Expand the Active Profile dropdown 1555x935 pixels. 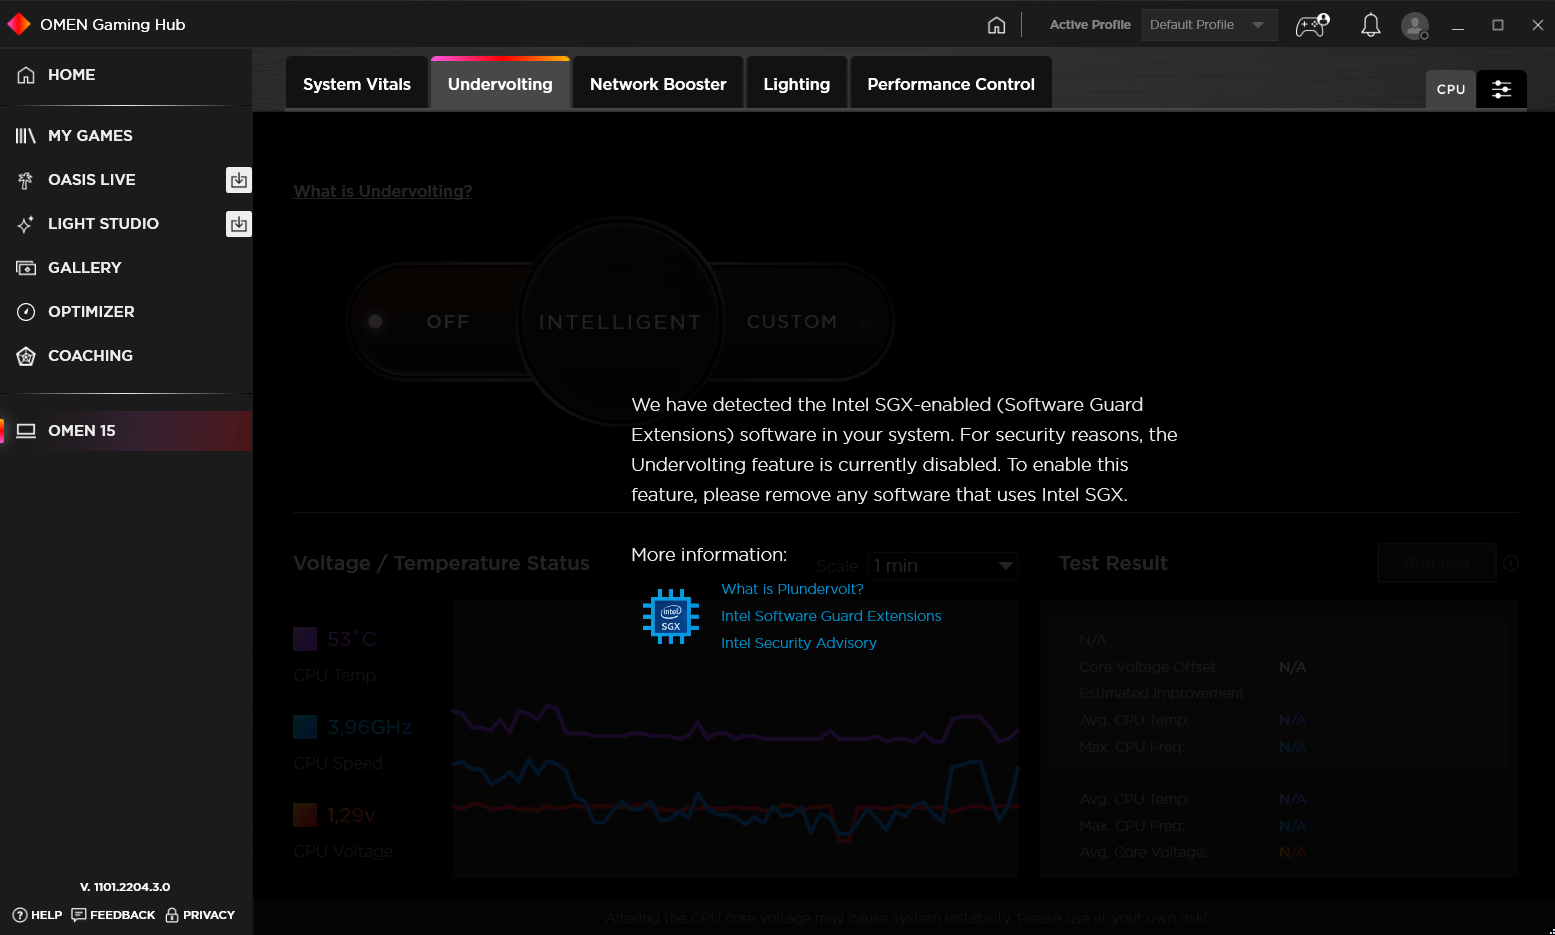pos(1209,25)
